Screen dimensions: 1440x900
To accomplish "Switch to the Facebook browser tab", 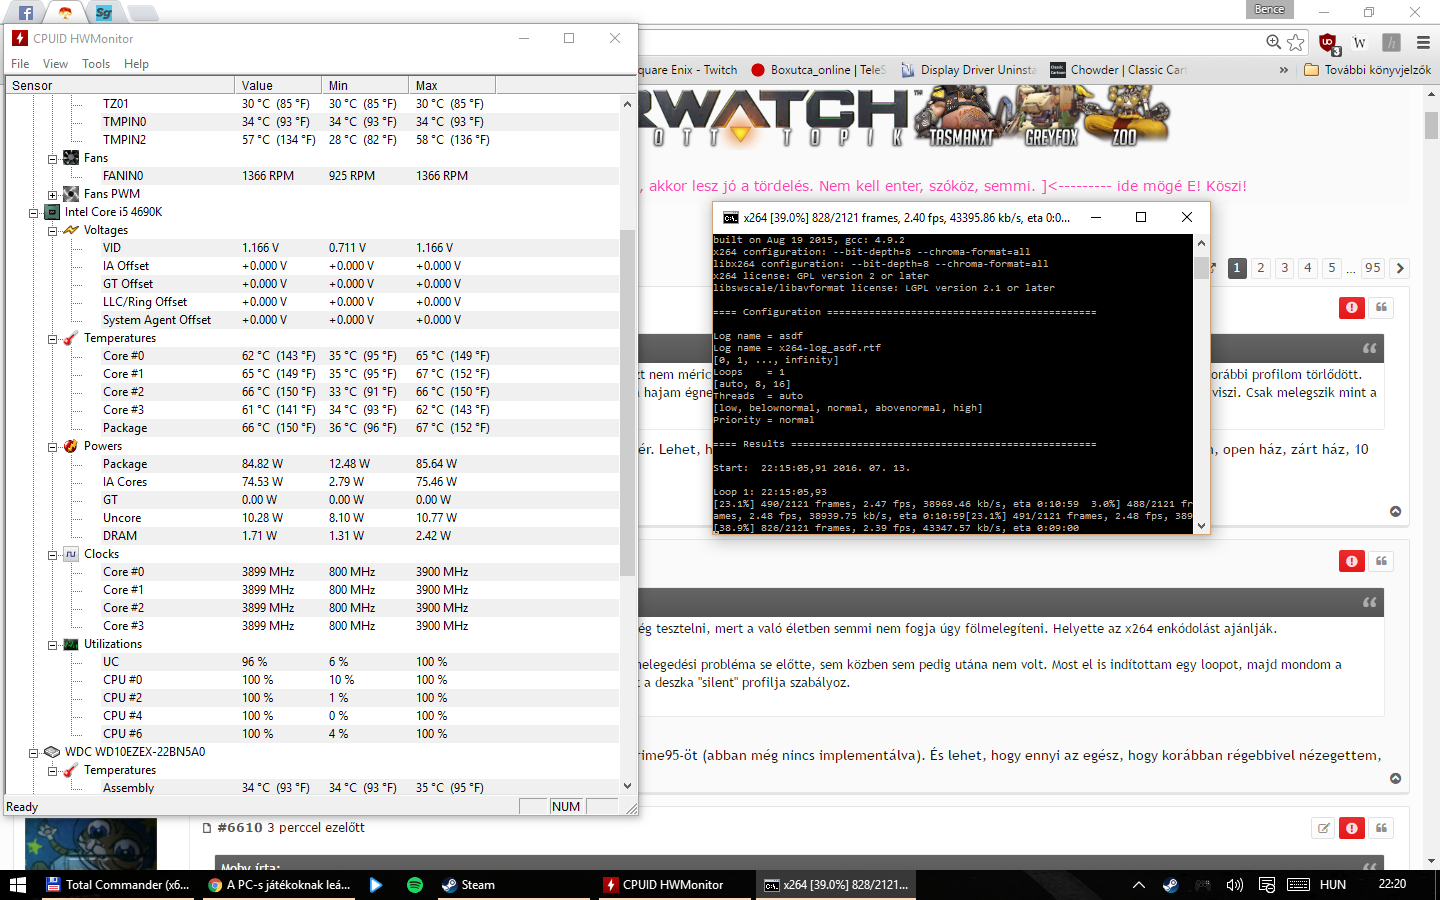I will pyautogui.click(x=26, y=13).
